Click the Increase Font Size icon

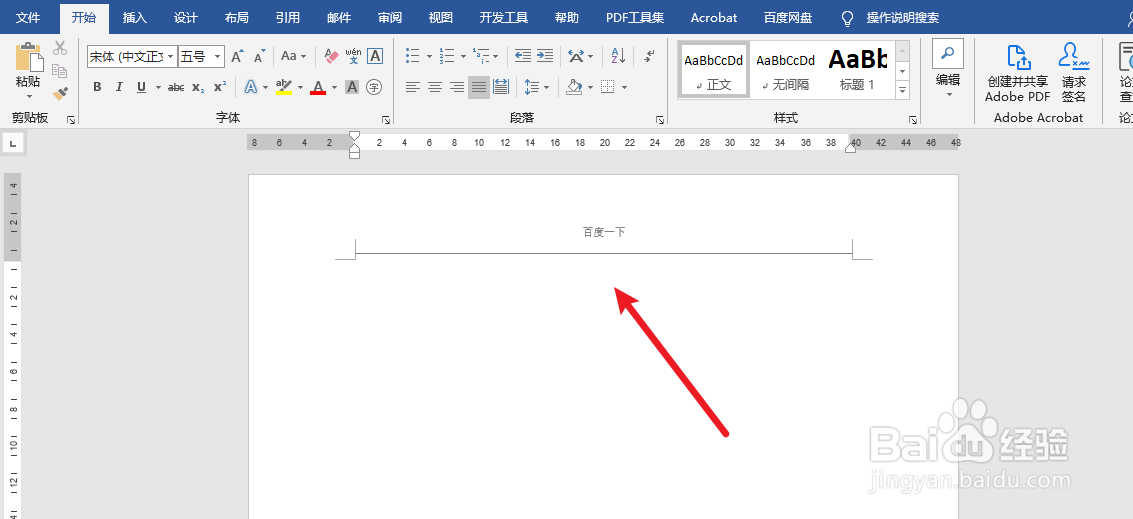click(x=237, y=56)
